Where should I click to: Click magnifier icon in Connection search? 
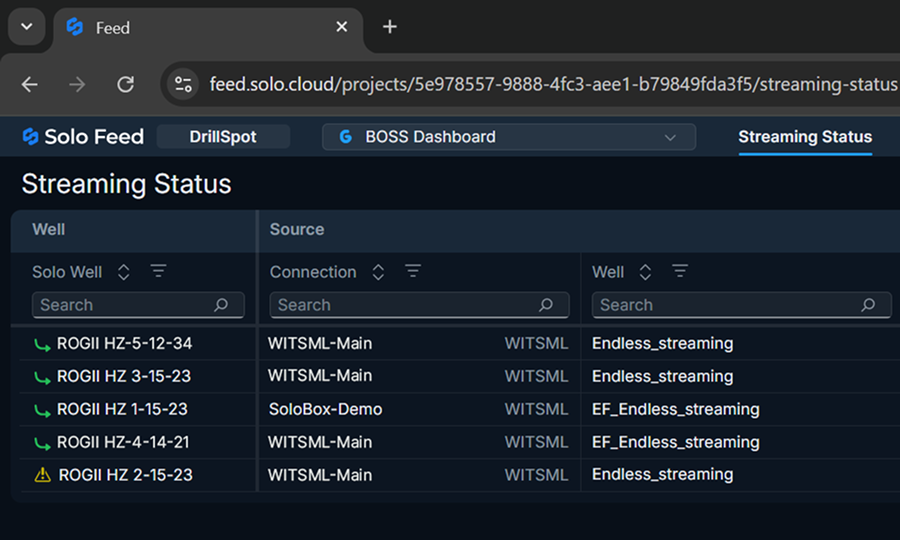pyautogui.click(x=546, y=305)
